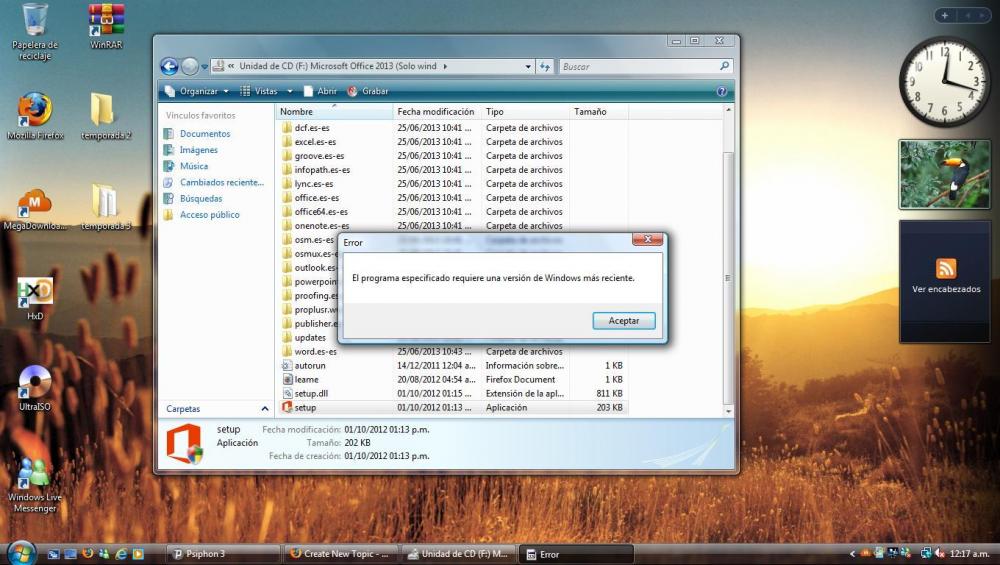
Task: Open Mozilla Firefox desktop icon
Action: pyautogui.click(x=35, y=116)
